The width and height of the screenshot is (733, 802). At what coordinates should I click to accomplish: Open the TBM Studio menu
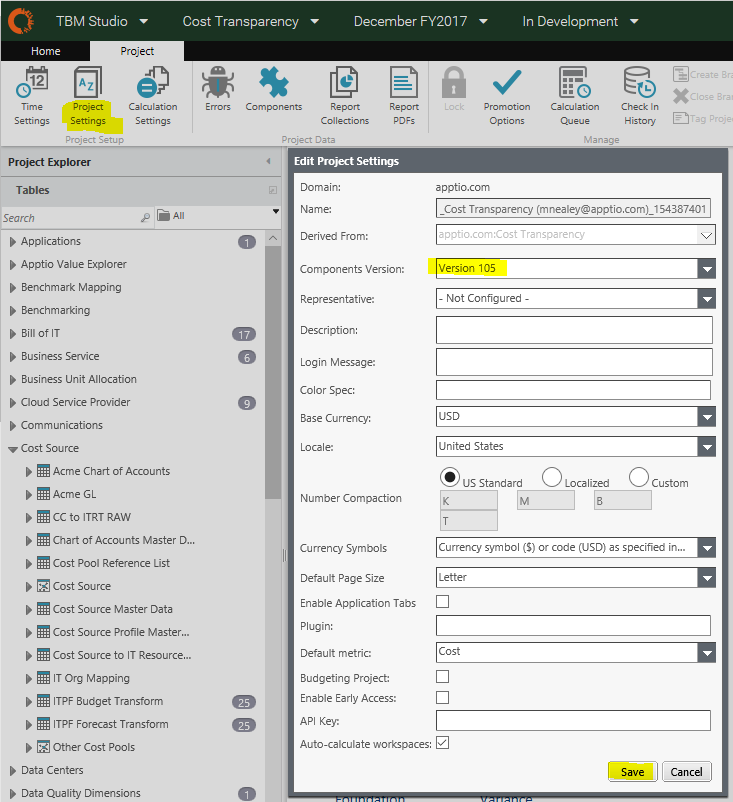102,21
